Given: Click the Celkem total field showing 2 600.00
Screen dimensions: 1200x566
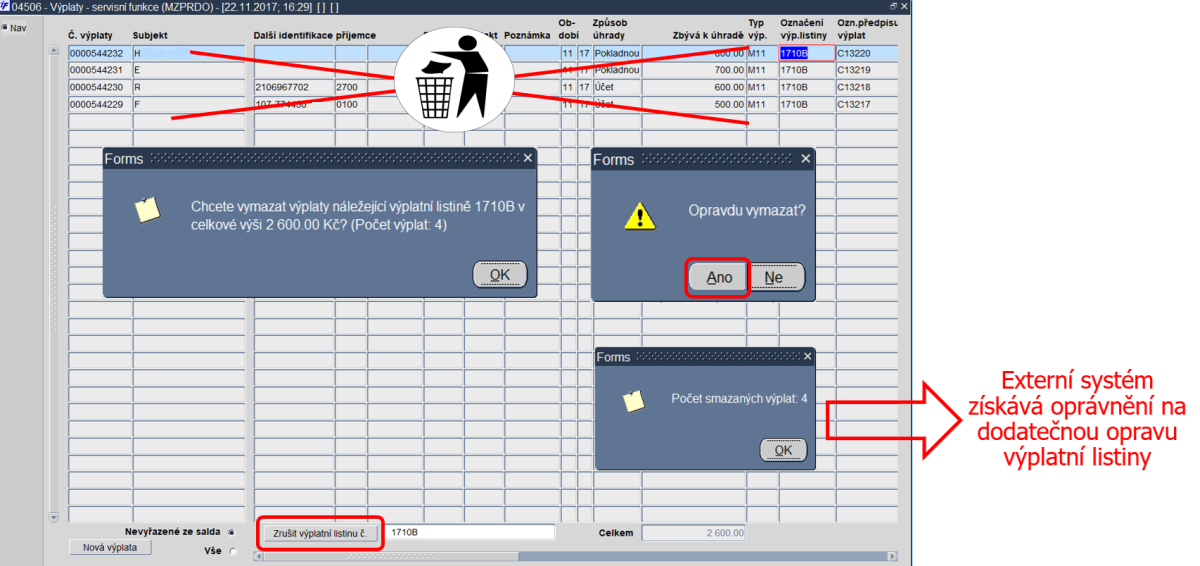Looking at the screenshot, I should pos(693,532).
